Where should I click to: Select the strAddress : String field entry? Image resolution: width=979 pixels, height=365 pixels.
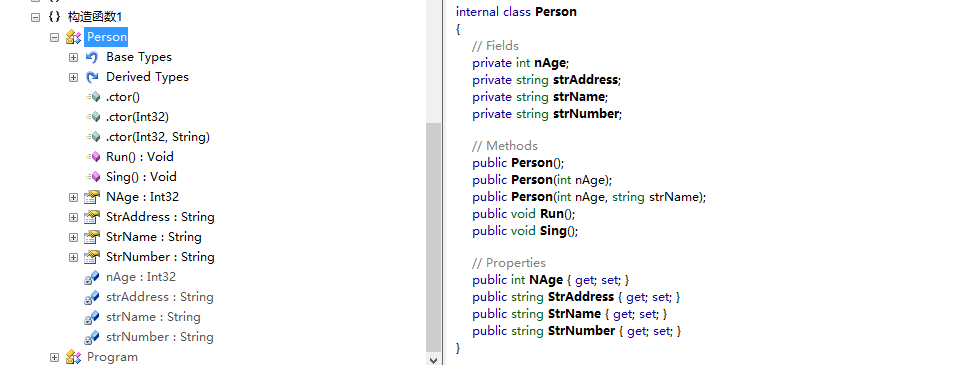pos(160,297)
